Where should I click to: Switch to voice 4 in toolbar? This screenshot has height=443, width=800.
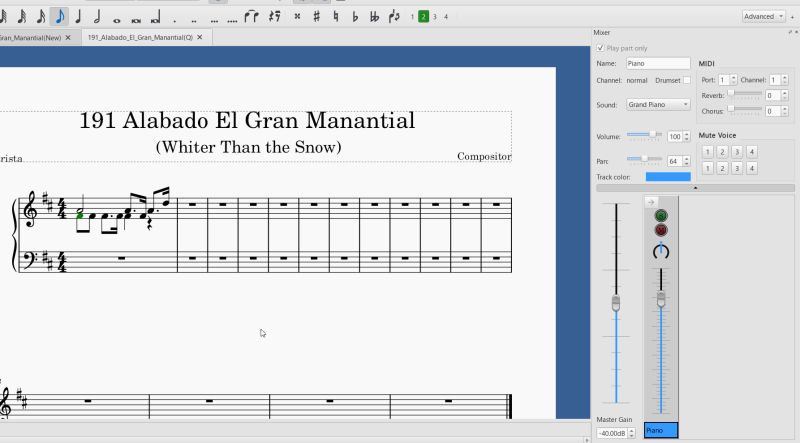(x=446, y=17)
